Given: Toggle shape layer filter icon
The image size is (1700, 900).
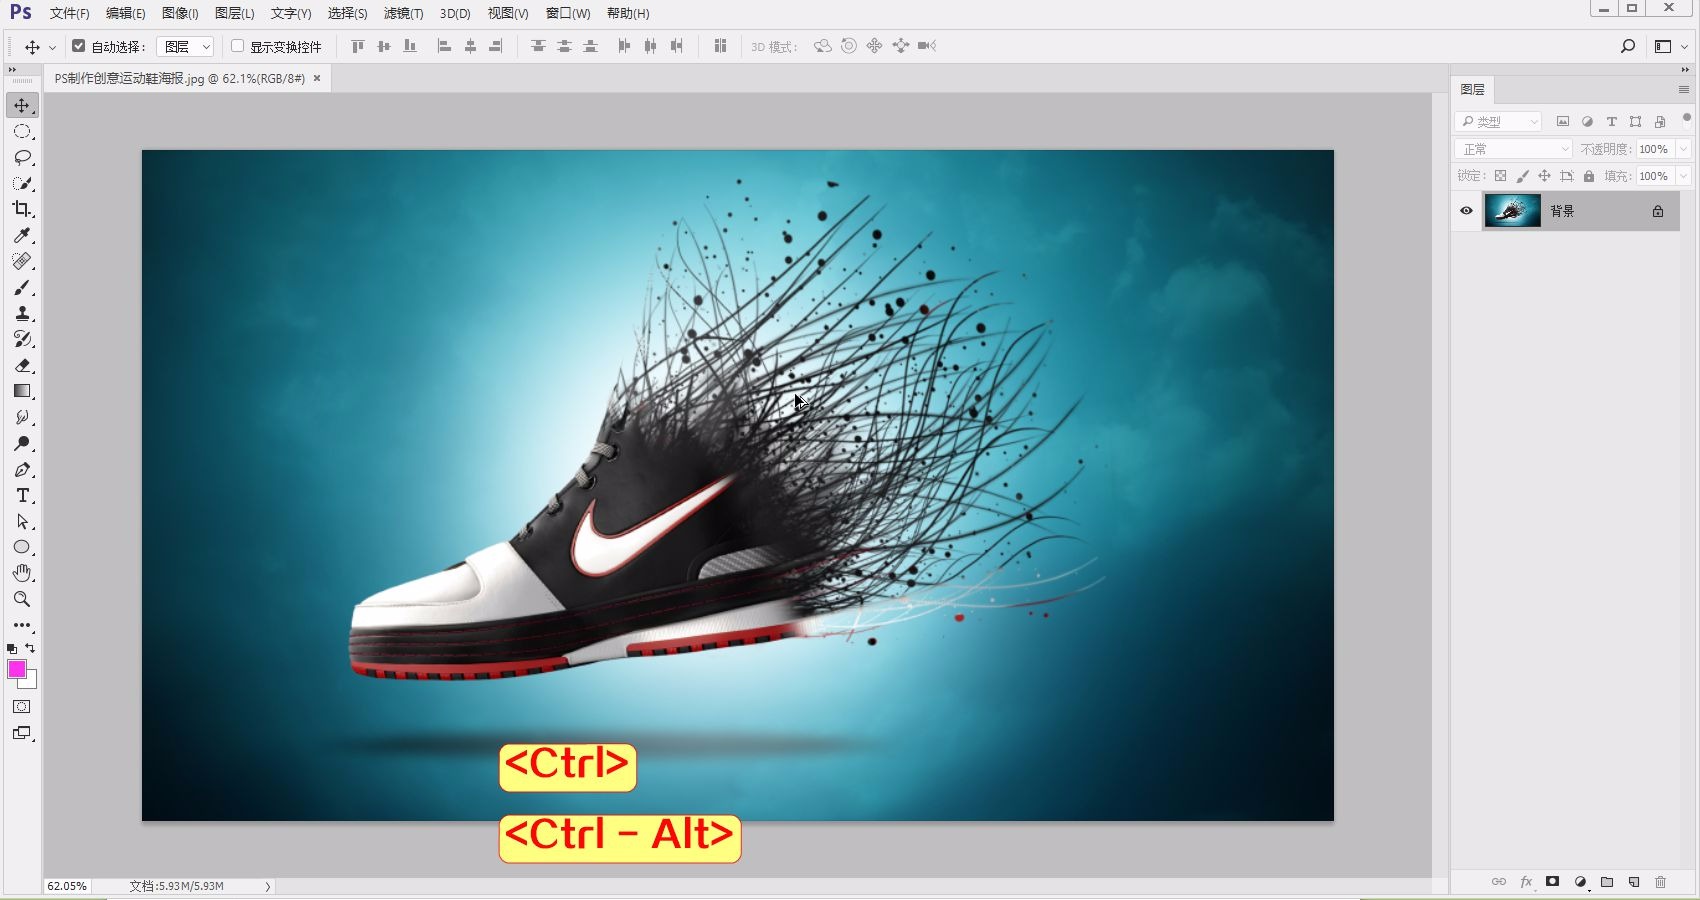Looking at the screenshot, I should [1635, 122].
